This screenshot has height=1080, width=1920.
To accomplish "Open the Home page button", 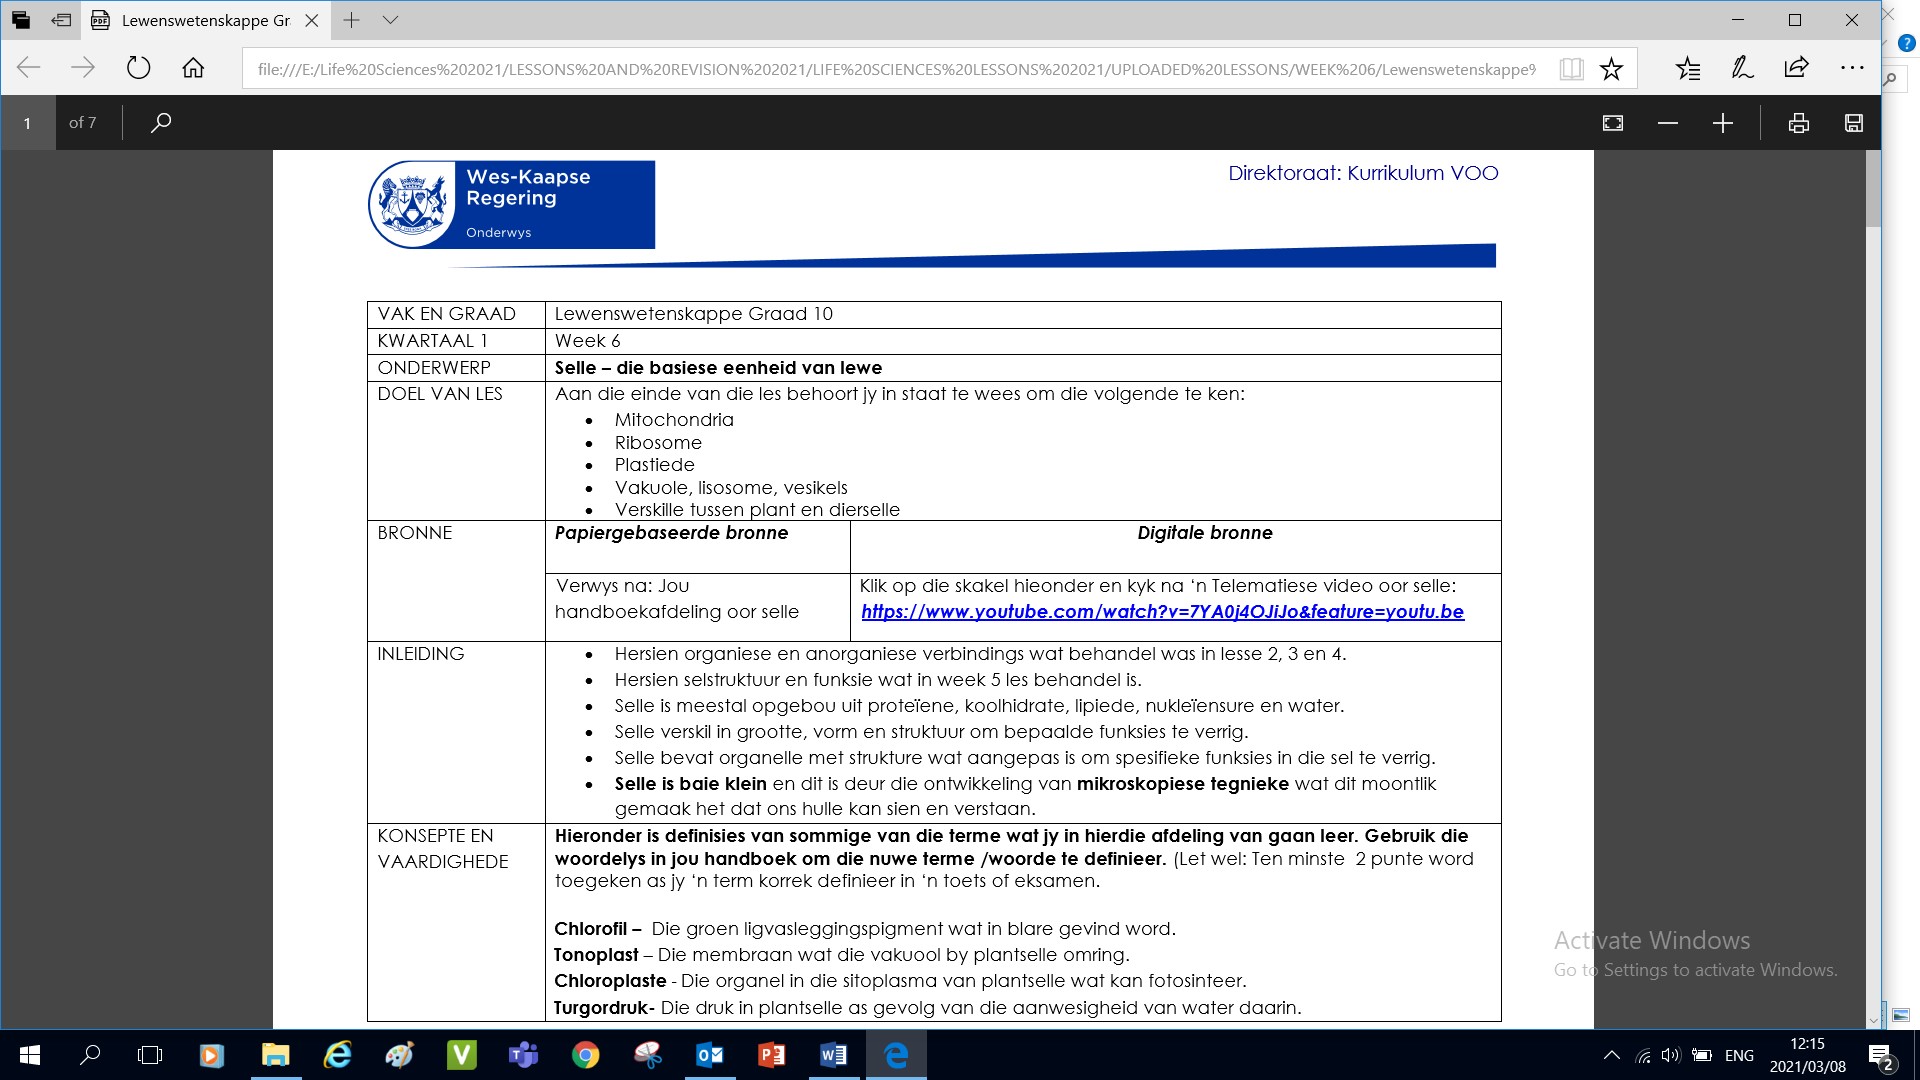I will click(x=193, y=68).
